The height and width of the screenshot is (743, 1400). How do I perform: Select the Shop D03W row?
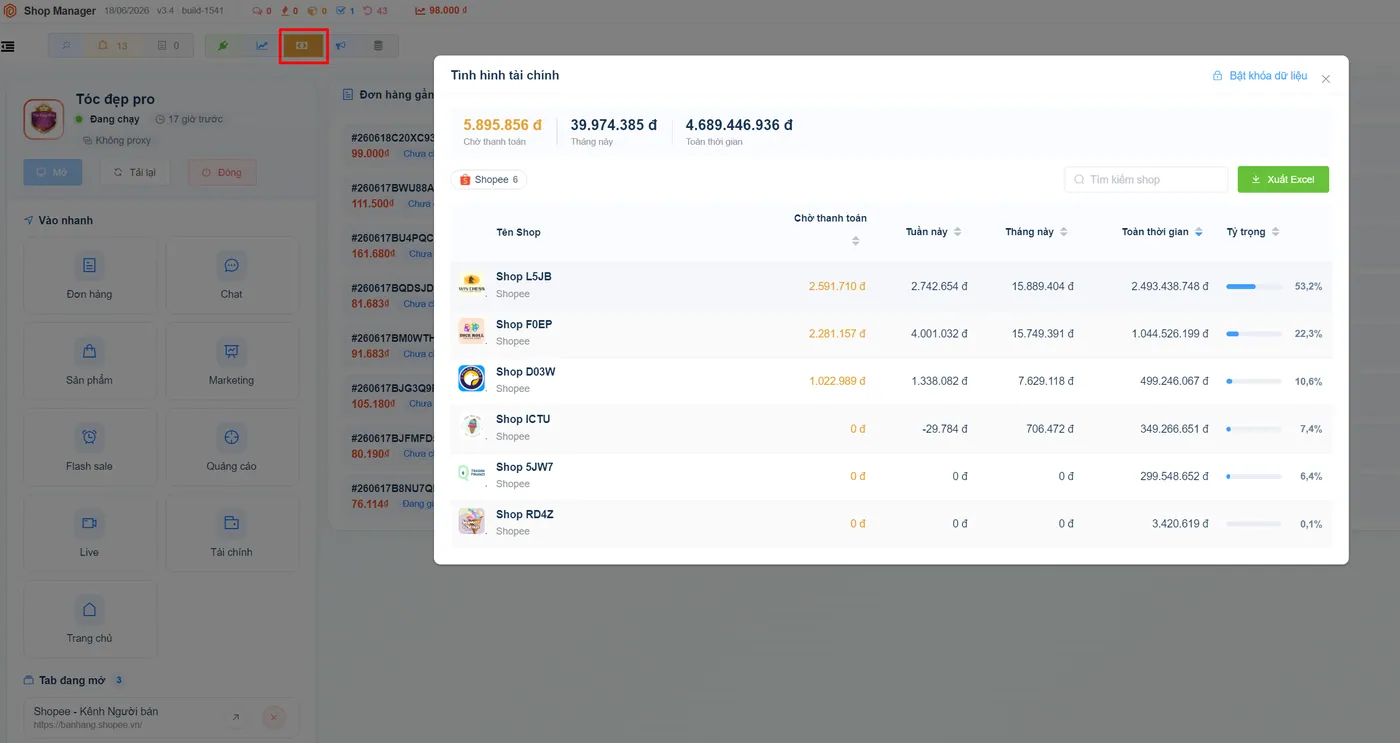coord(891,380)
